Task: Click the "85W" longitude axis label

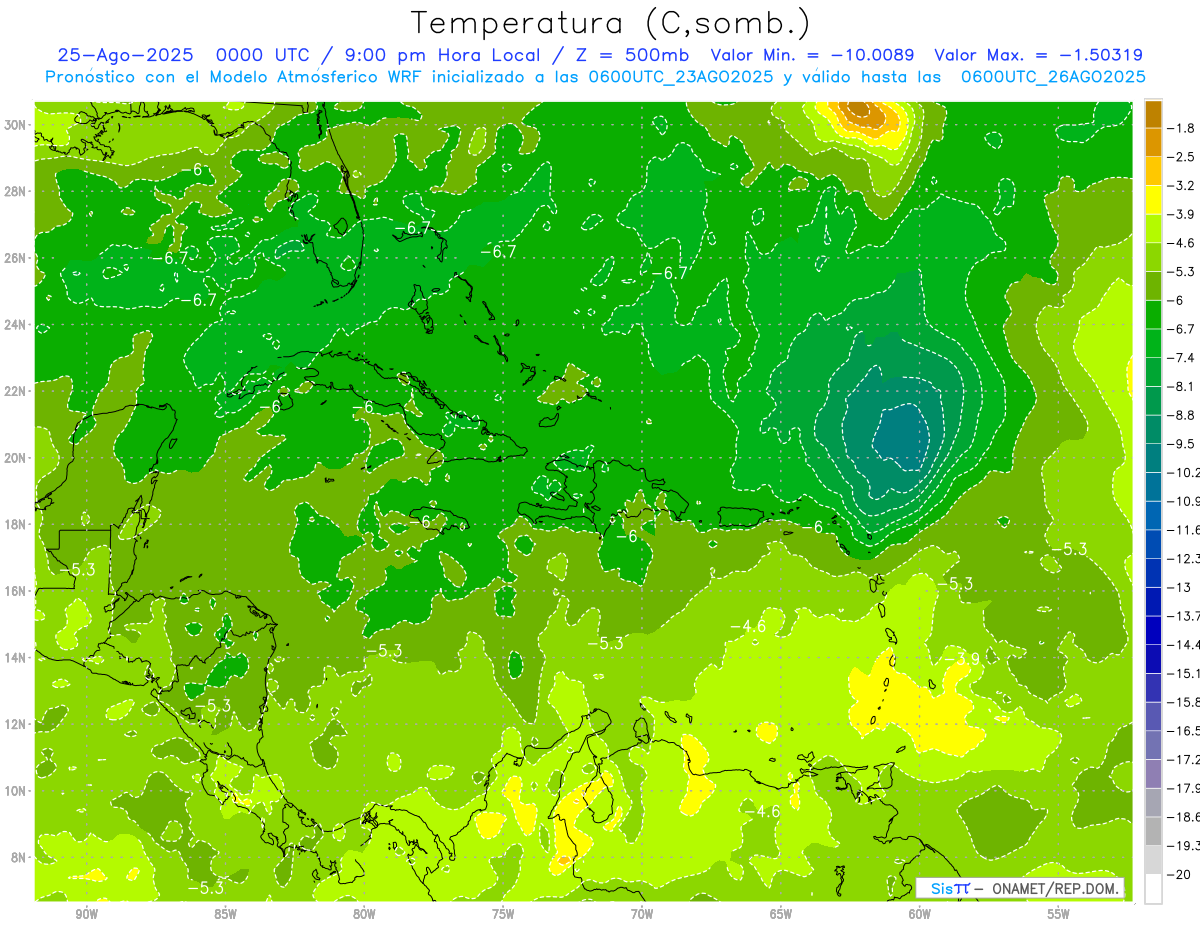Action: click(x=225, y=914)
